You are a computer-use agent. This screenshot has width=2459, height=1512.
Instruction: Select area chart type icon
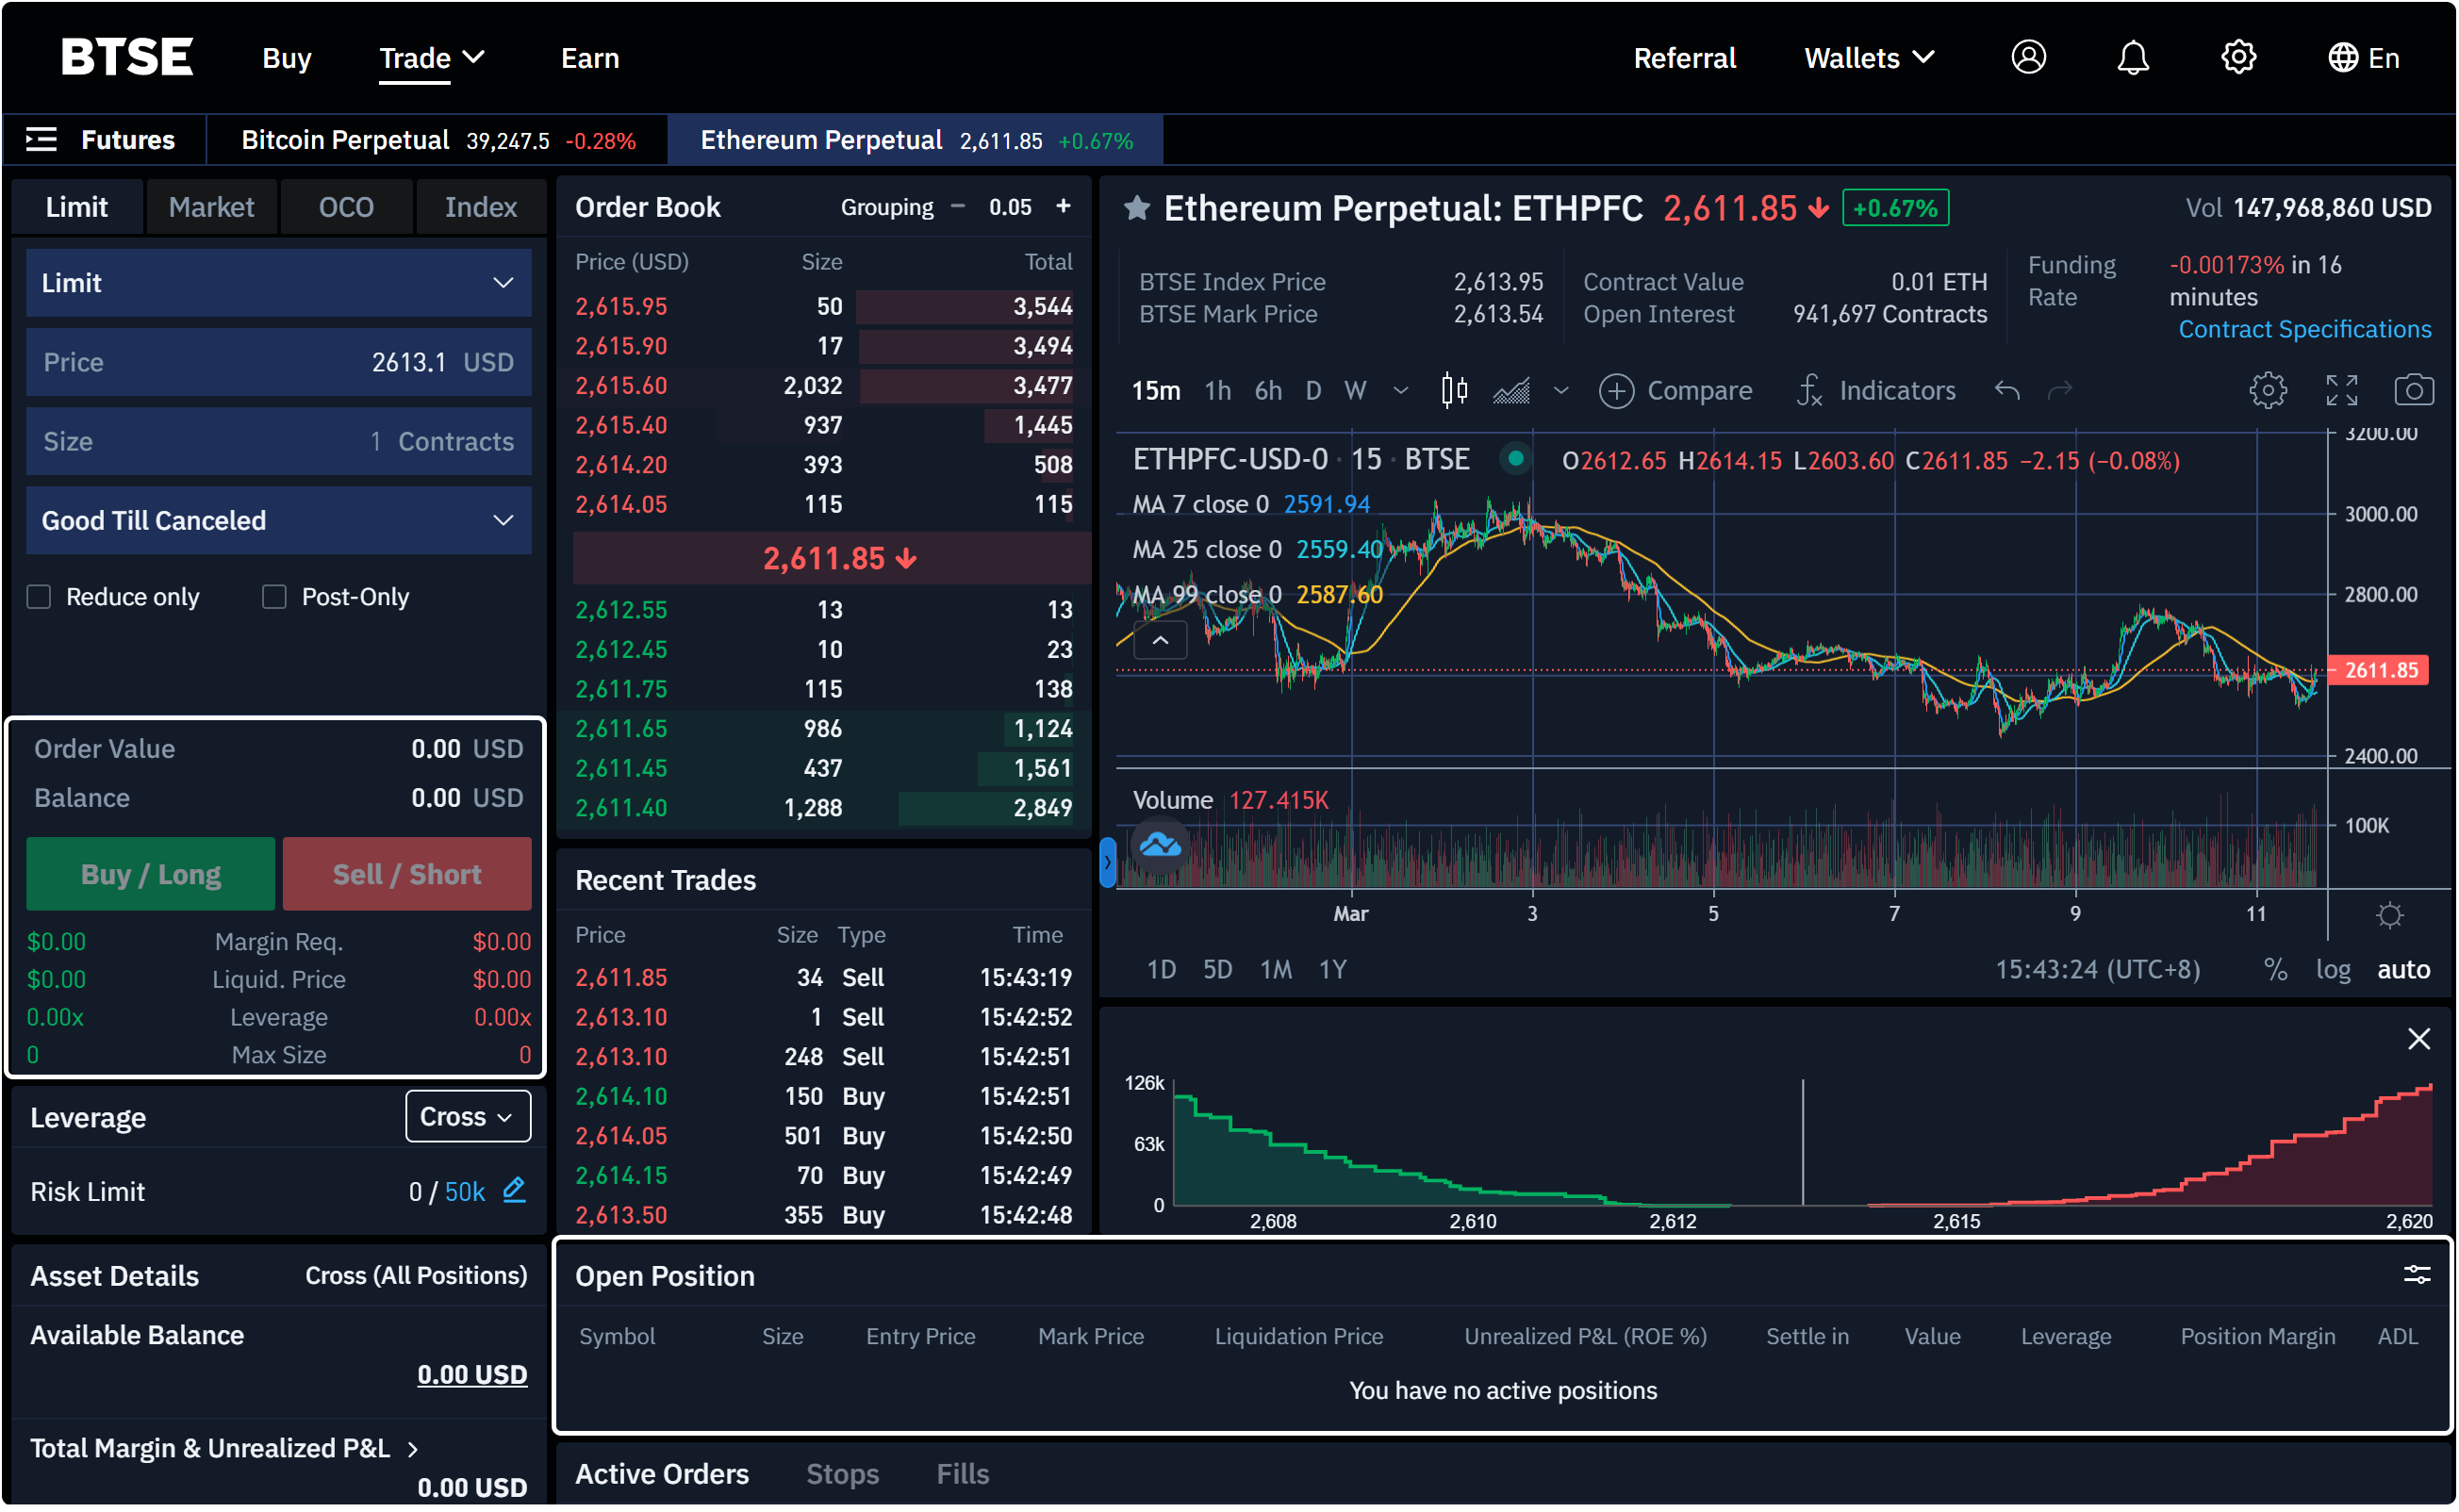(1512, 391)
